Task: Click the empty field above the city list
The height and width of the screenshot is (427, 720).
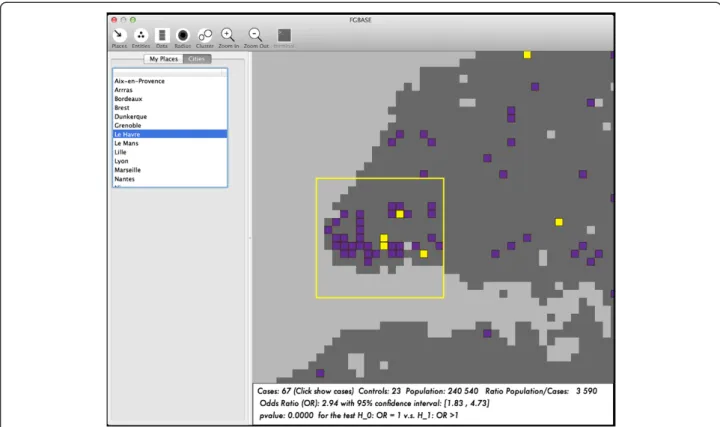Action: [170, 73]
